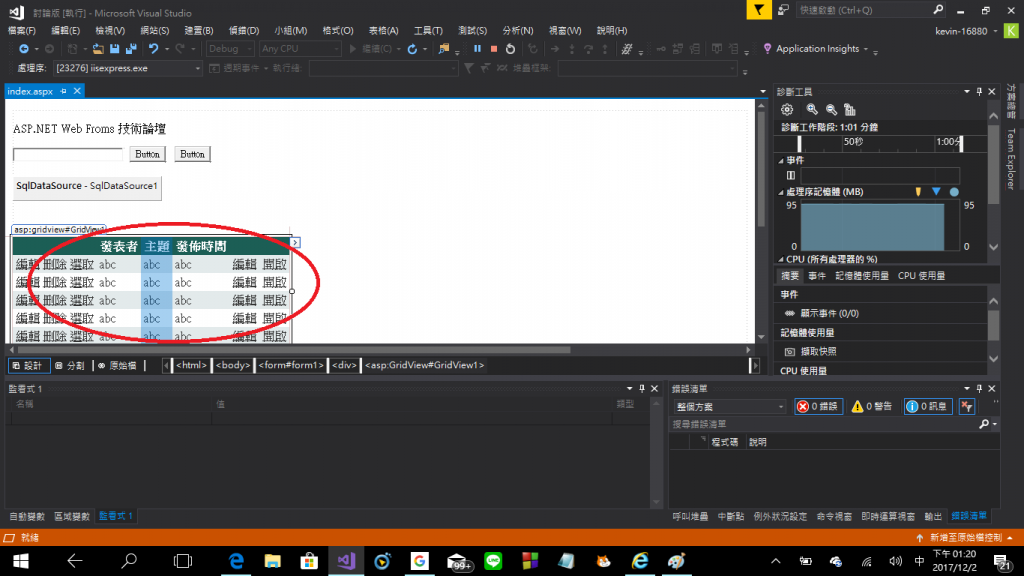Open GridView smart tag arrow
The image size is (1024, 576).
click(x=295, y=243)
